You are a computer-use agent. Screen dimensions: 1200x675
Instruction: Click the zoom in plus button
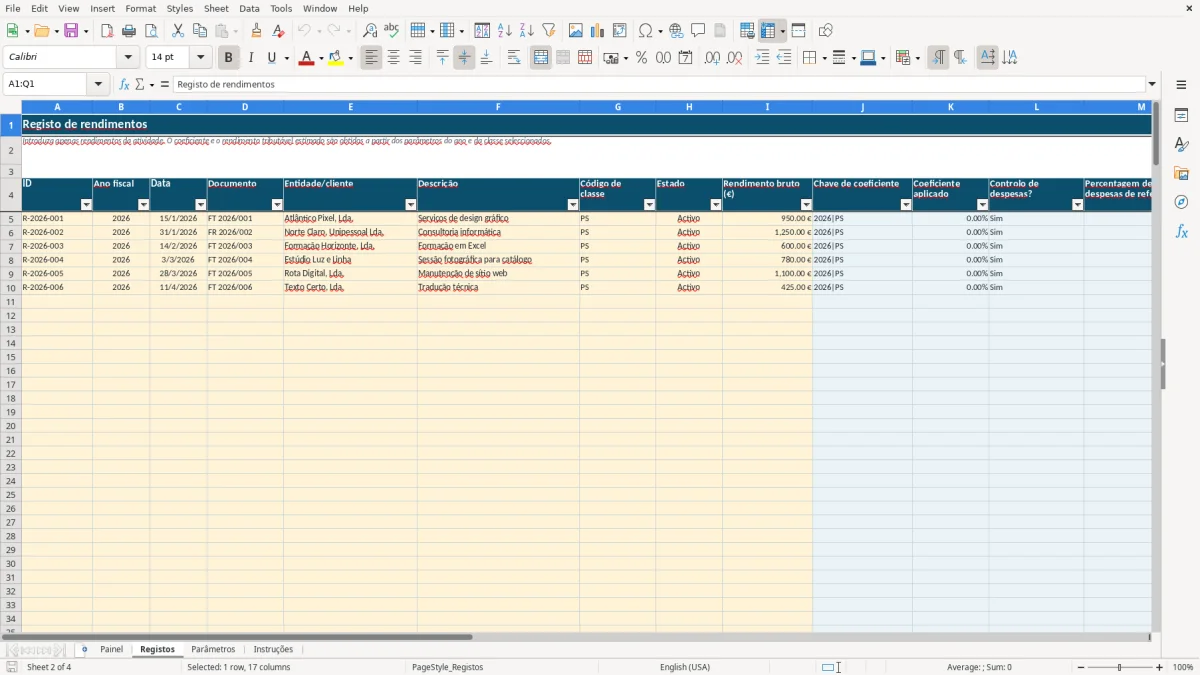tap(1159, 667)
